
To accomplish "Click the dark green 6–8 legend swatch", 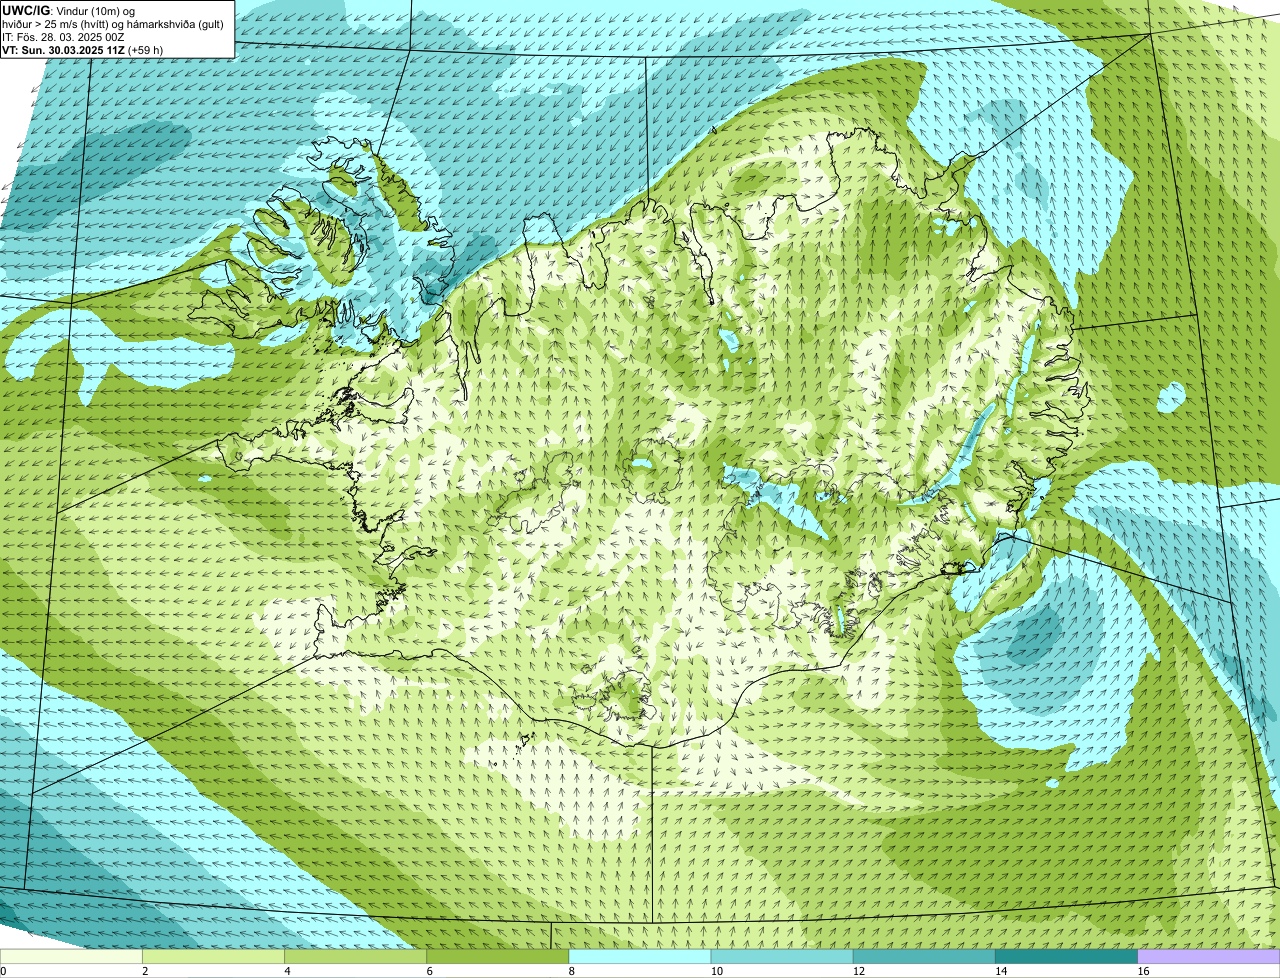I will [x=498, y=956].
